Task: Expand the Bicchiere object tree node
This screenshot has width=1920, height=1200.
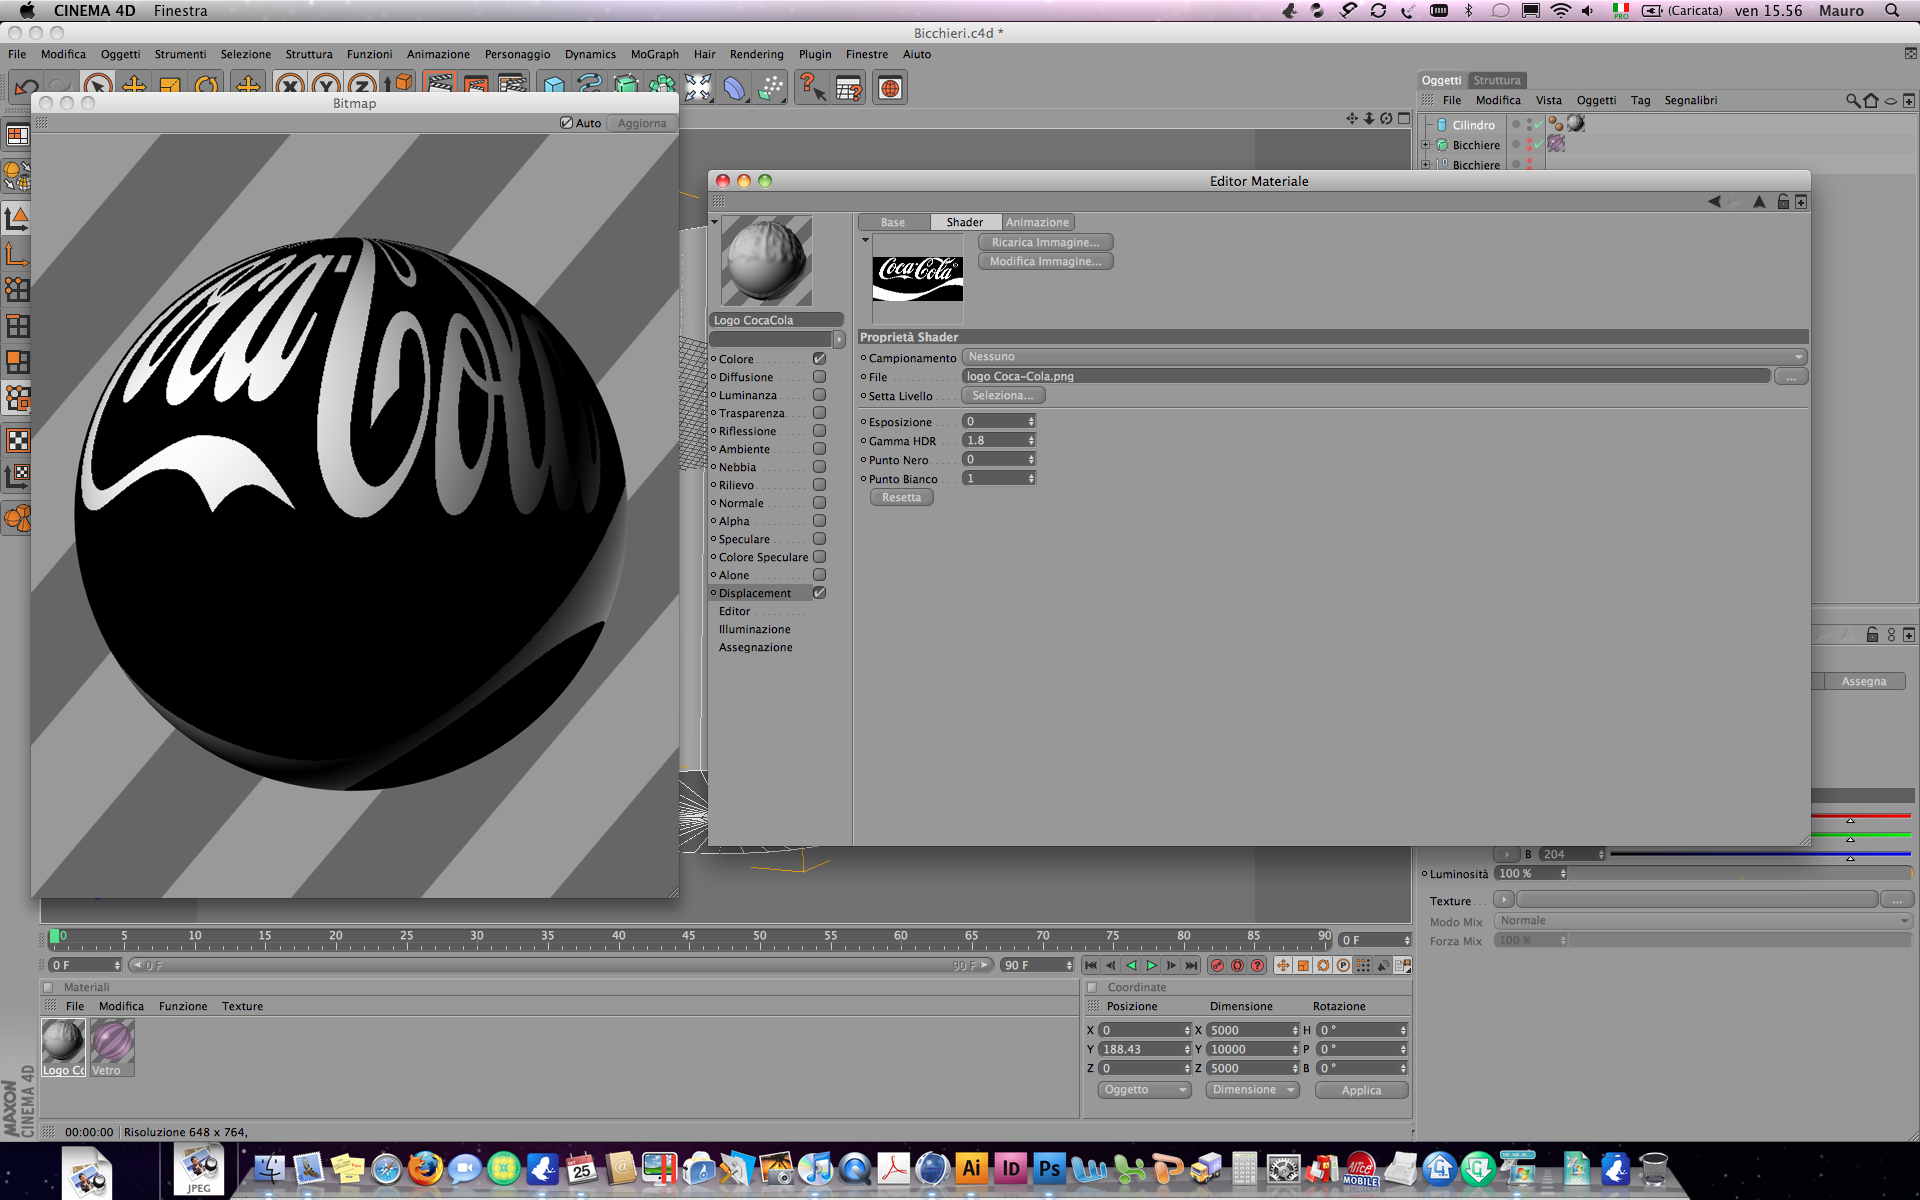Action: pos(1425,145)
